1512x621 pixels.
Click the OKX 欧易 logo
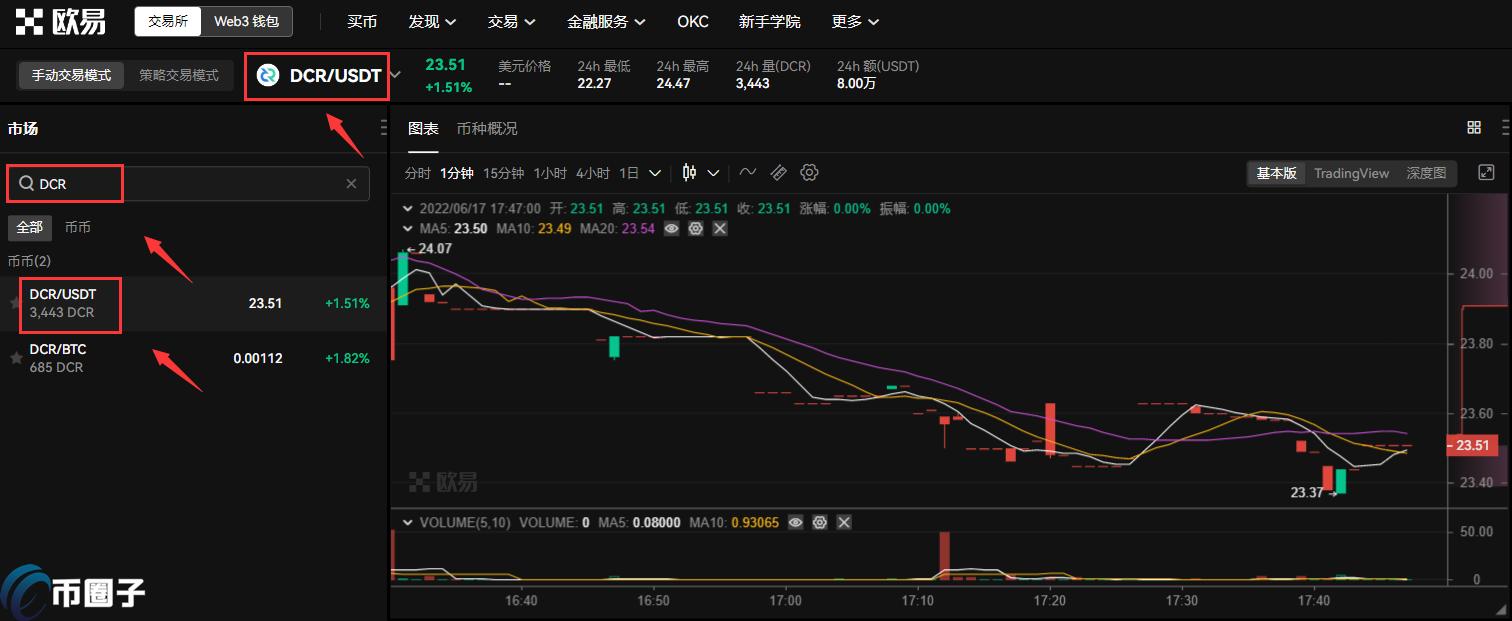click(x=60, y=21)
